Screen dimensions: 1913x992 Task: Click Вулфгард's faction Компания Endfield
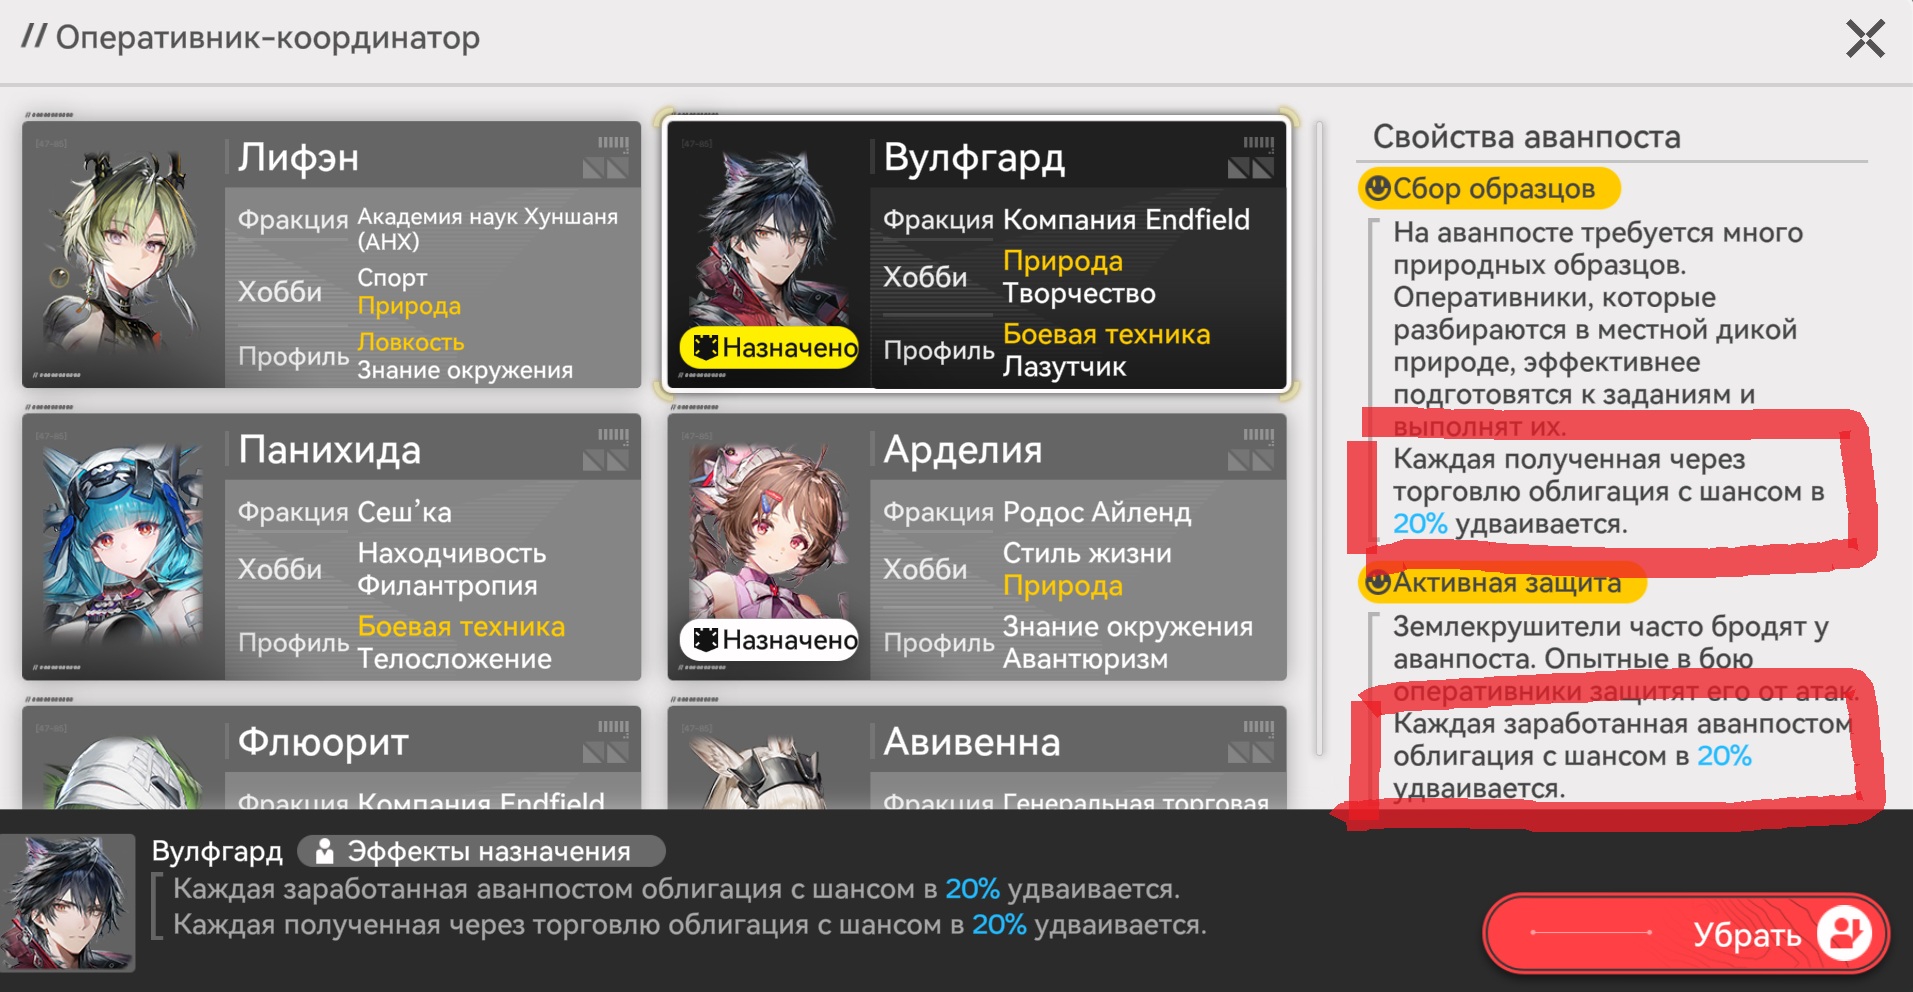1126,220
